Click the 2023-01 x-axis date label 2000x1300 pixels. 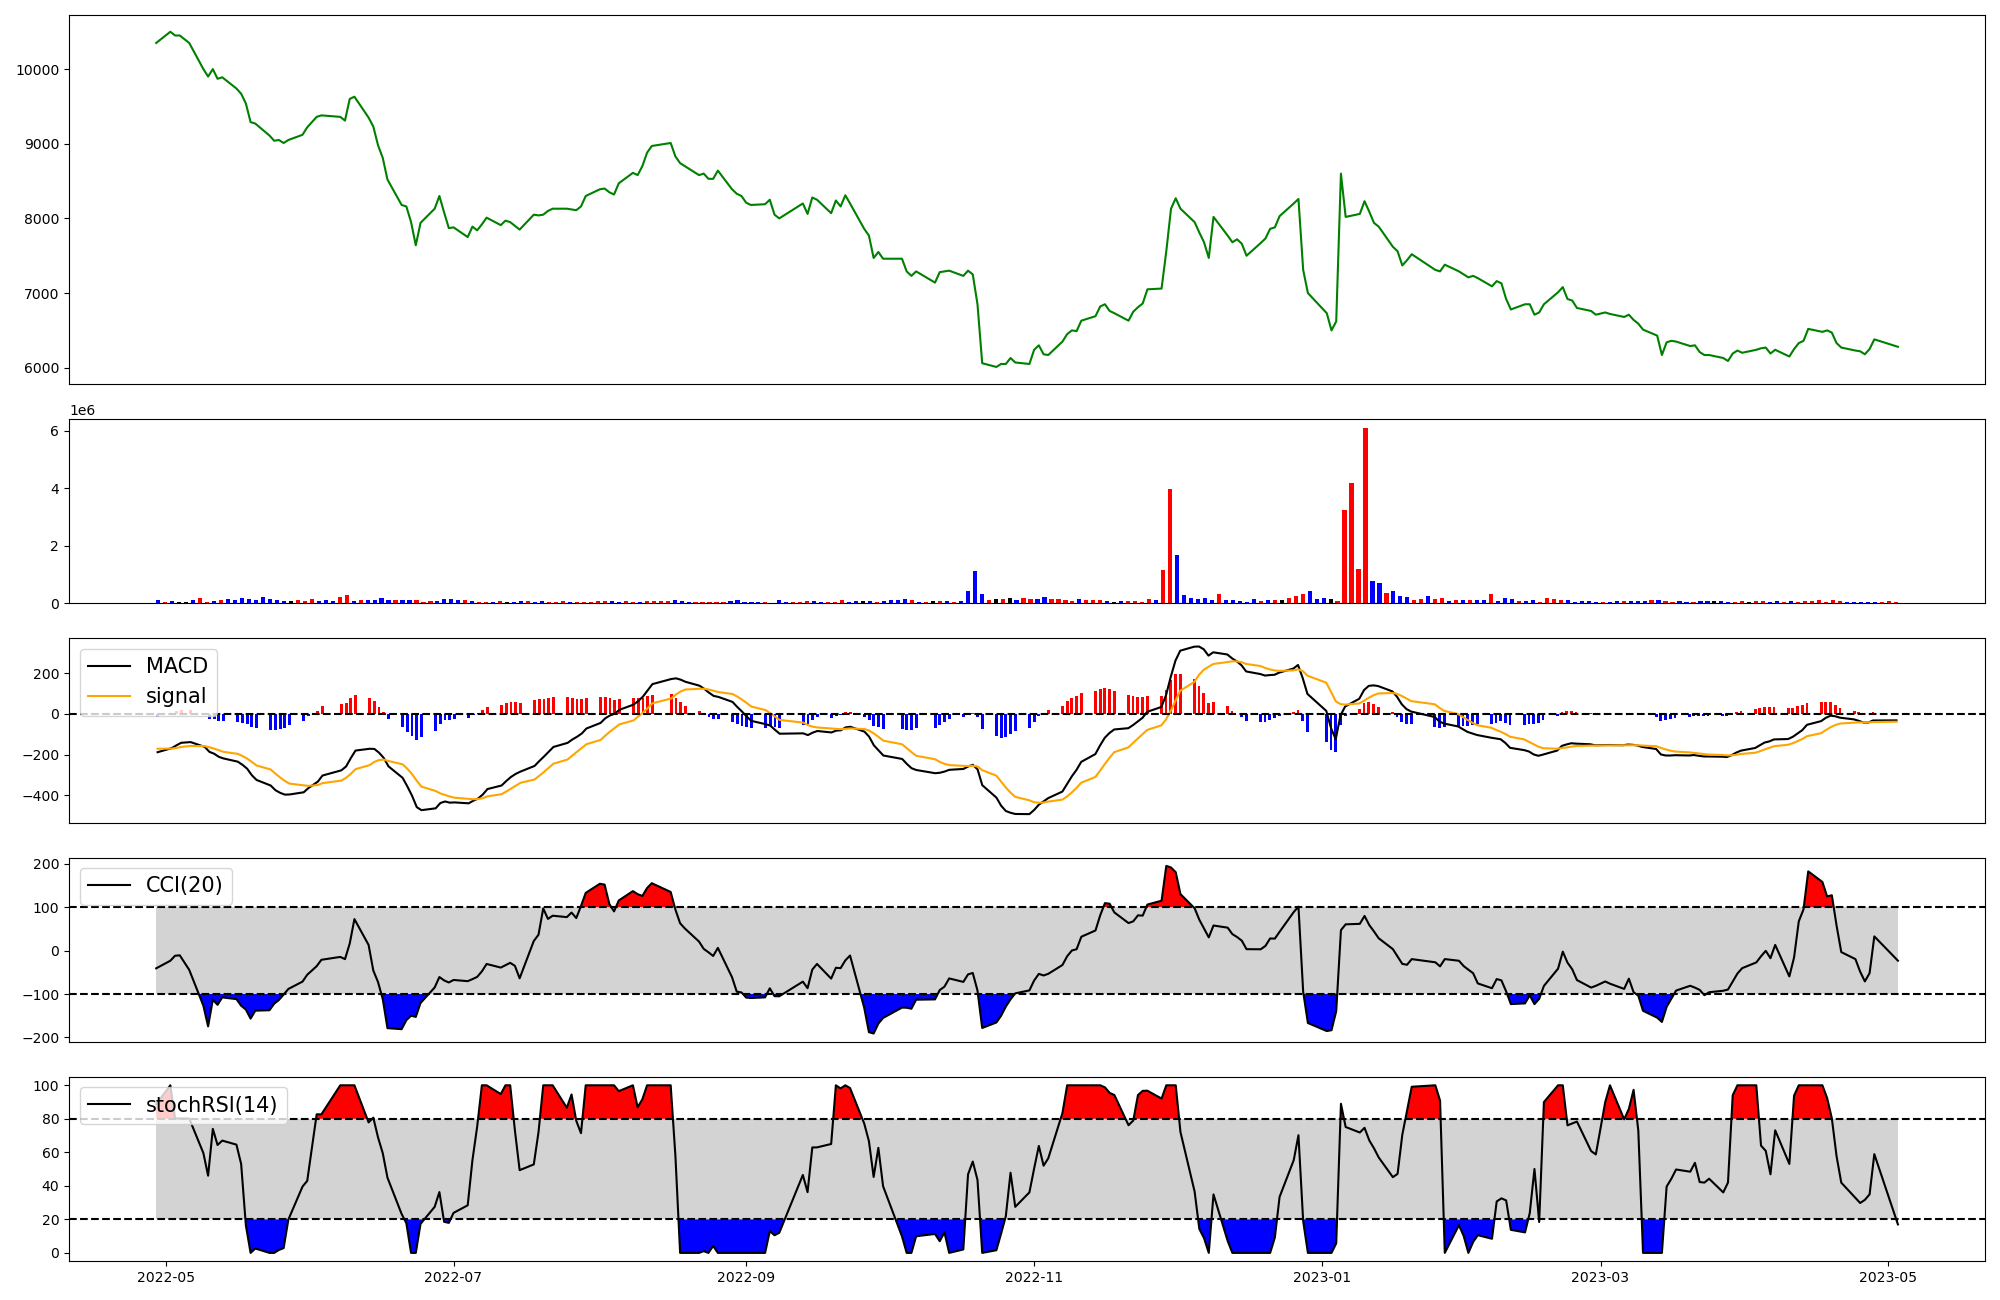(1322, 1277)
